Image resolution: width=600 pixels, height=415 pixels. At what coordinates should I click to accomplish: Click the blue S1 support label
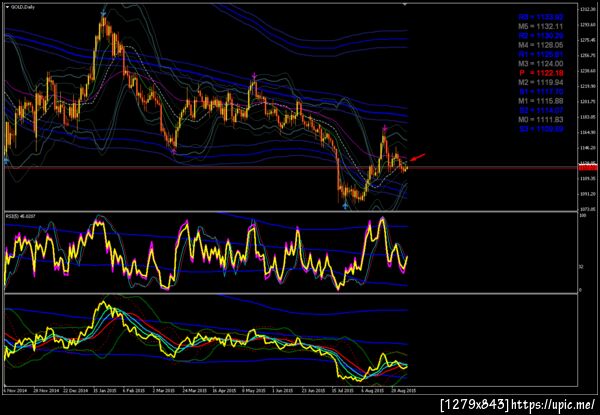[541, 92]
